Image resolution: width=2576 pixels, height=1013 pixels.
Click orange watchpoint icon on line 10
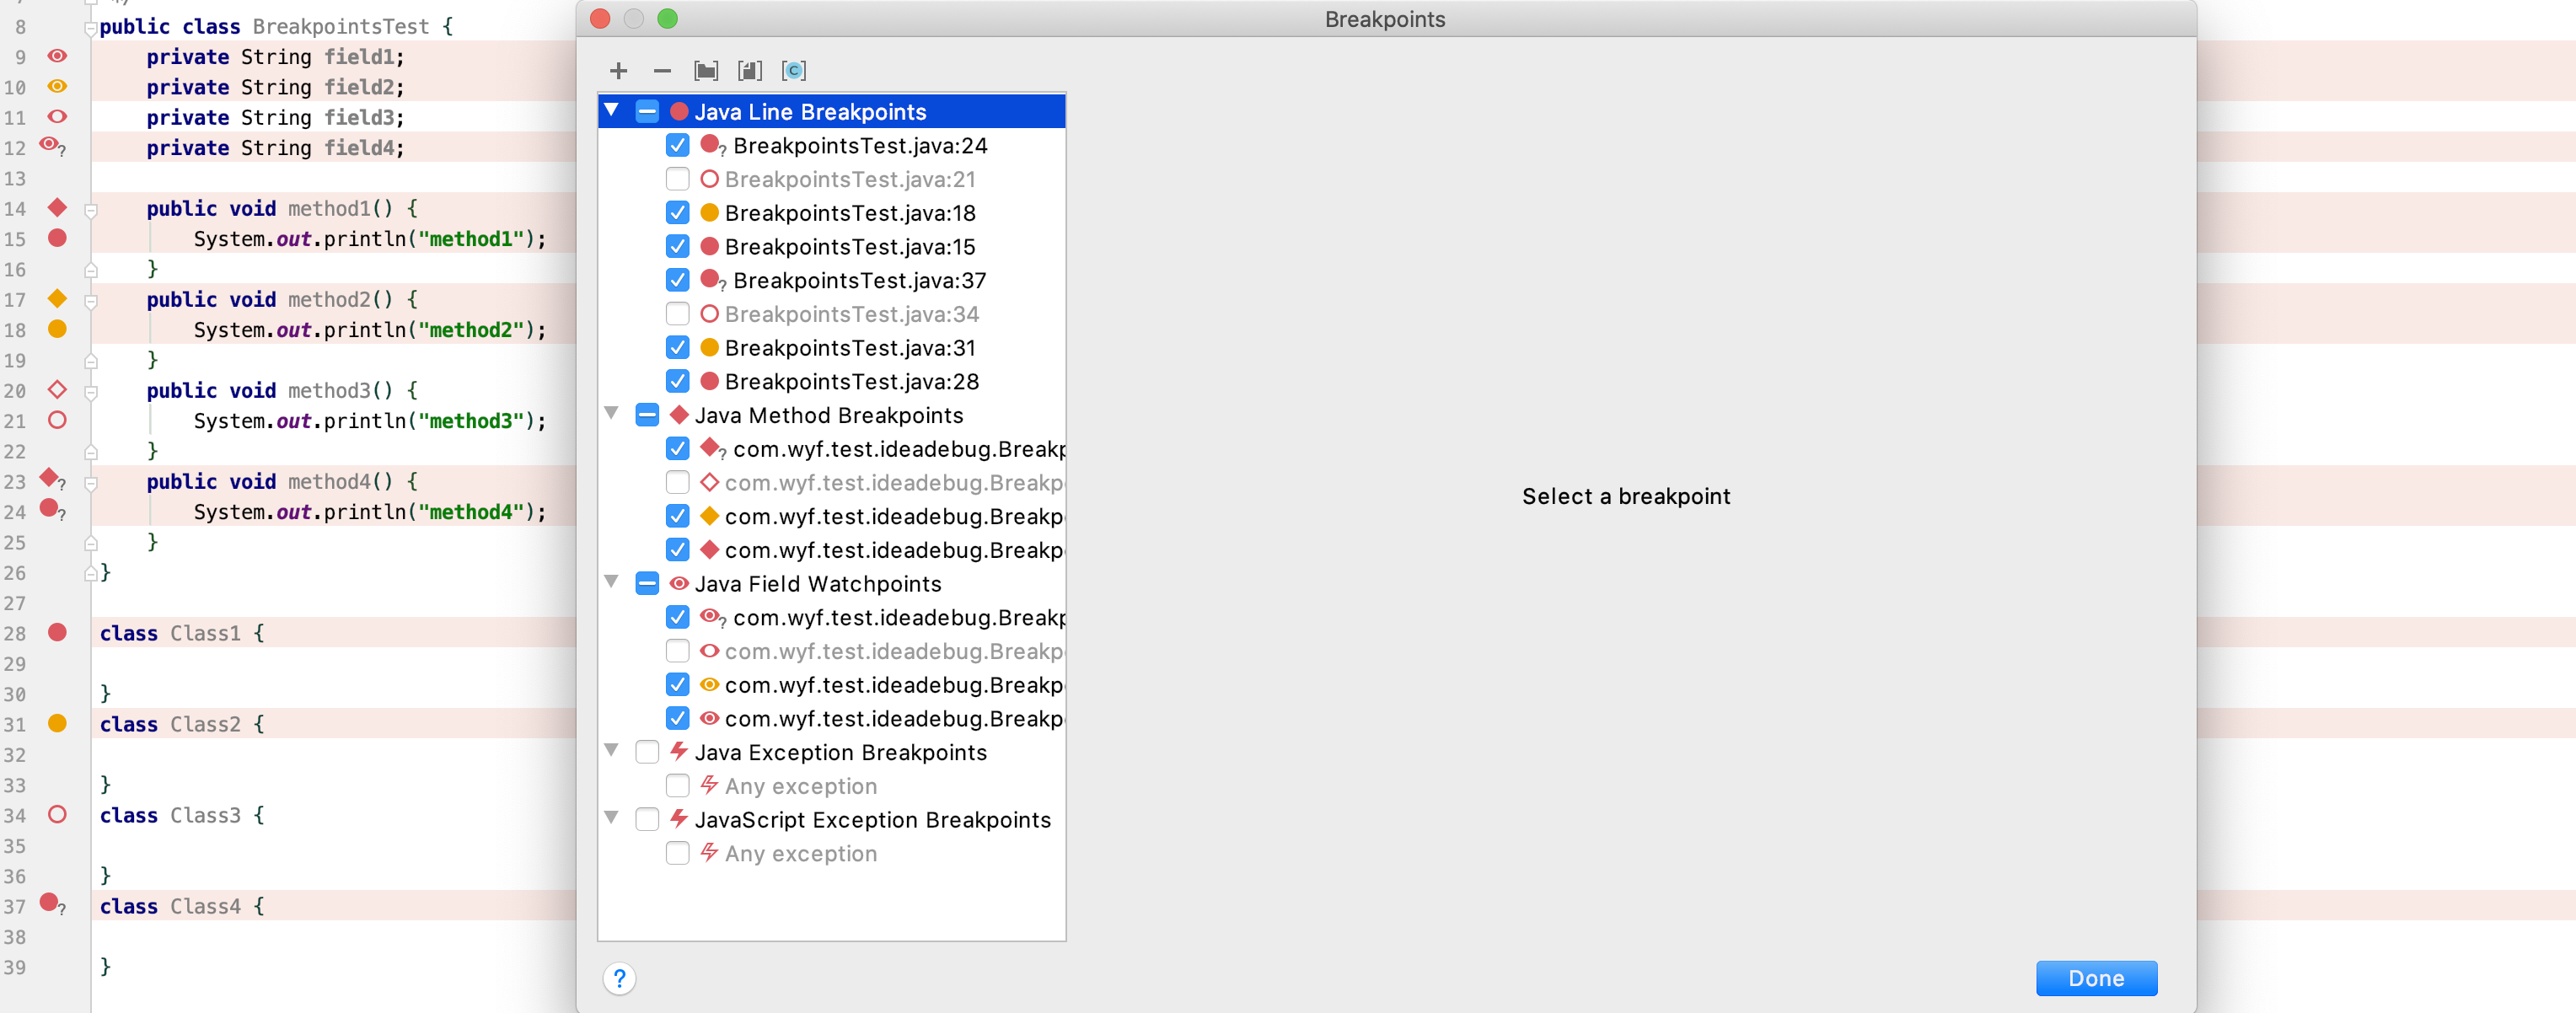coord(57,86)
